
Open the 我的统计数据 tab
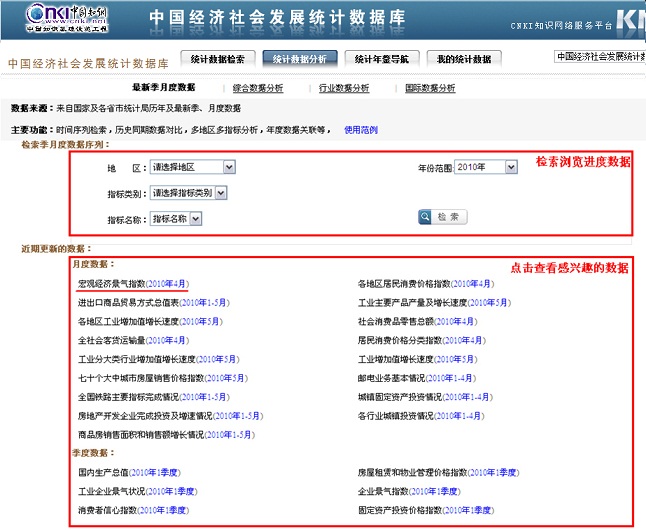click(463, 59)
